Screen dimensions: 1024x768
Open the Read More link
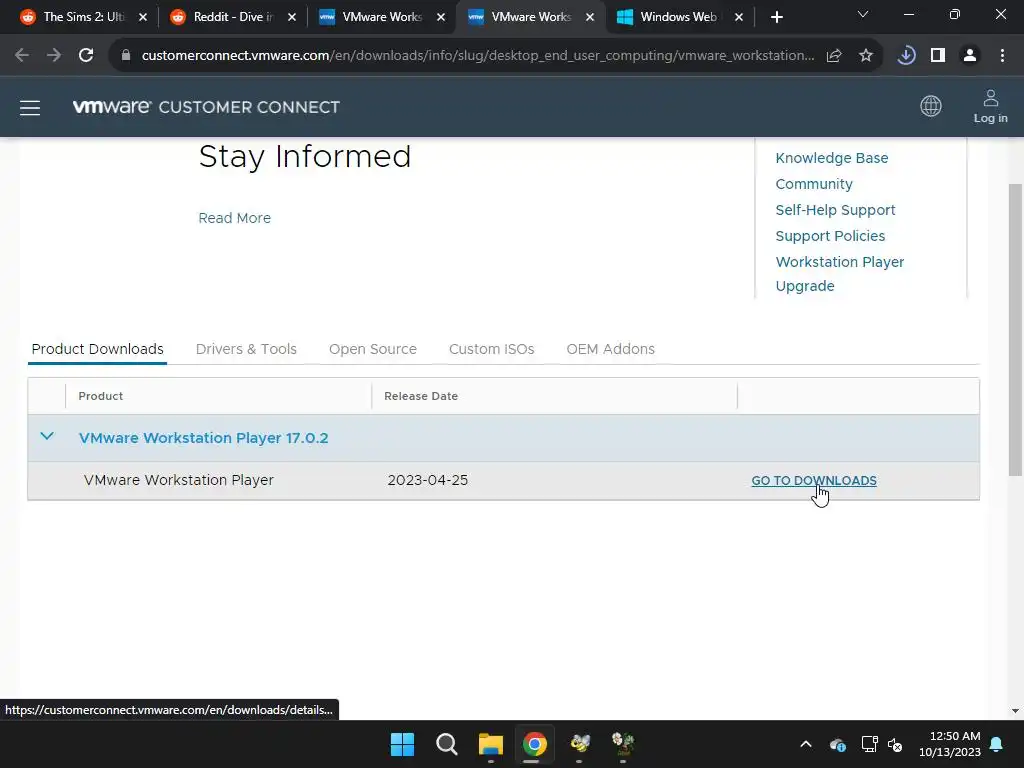(x=234, y=218)
